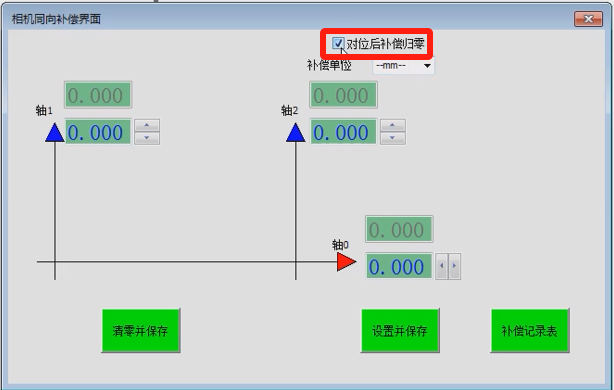Image resolution: width=614 pixels, height=390 pixels.
Task: Close the 相机同向补偿界面 window
Action: (x=588, y=19)
